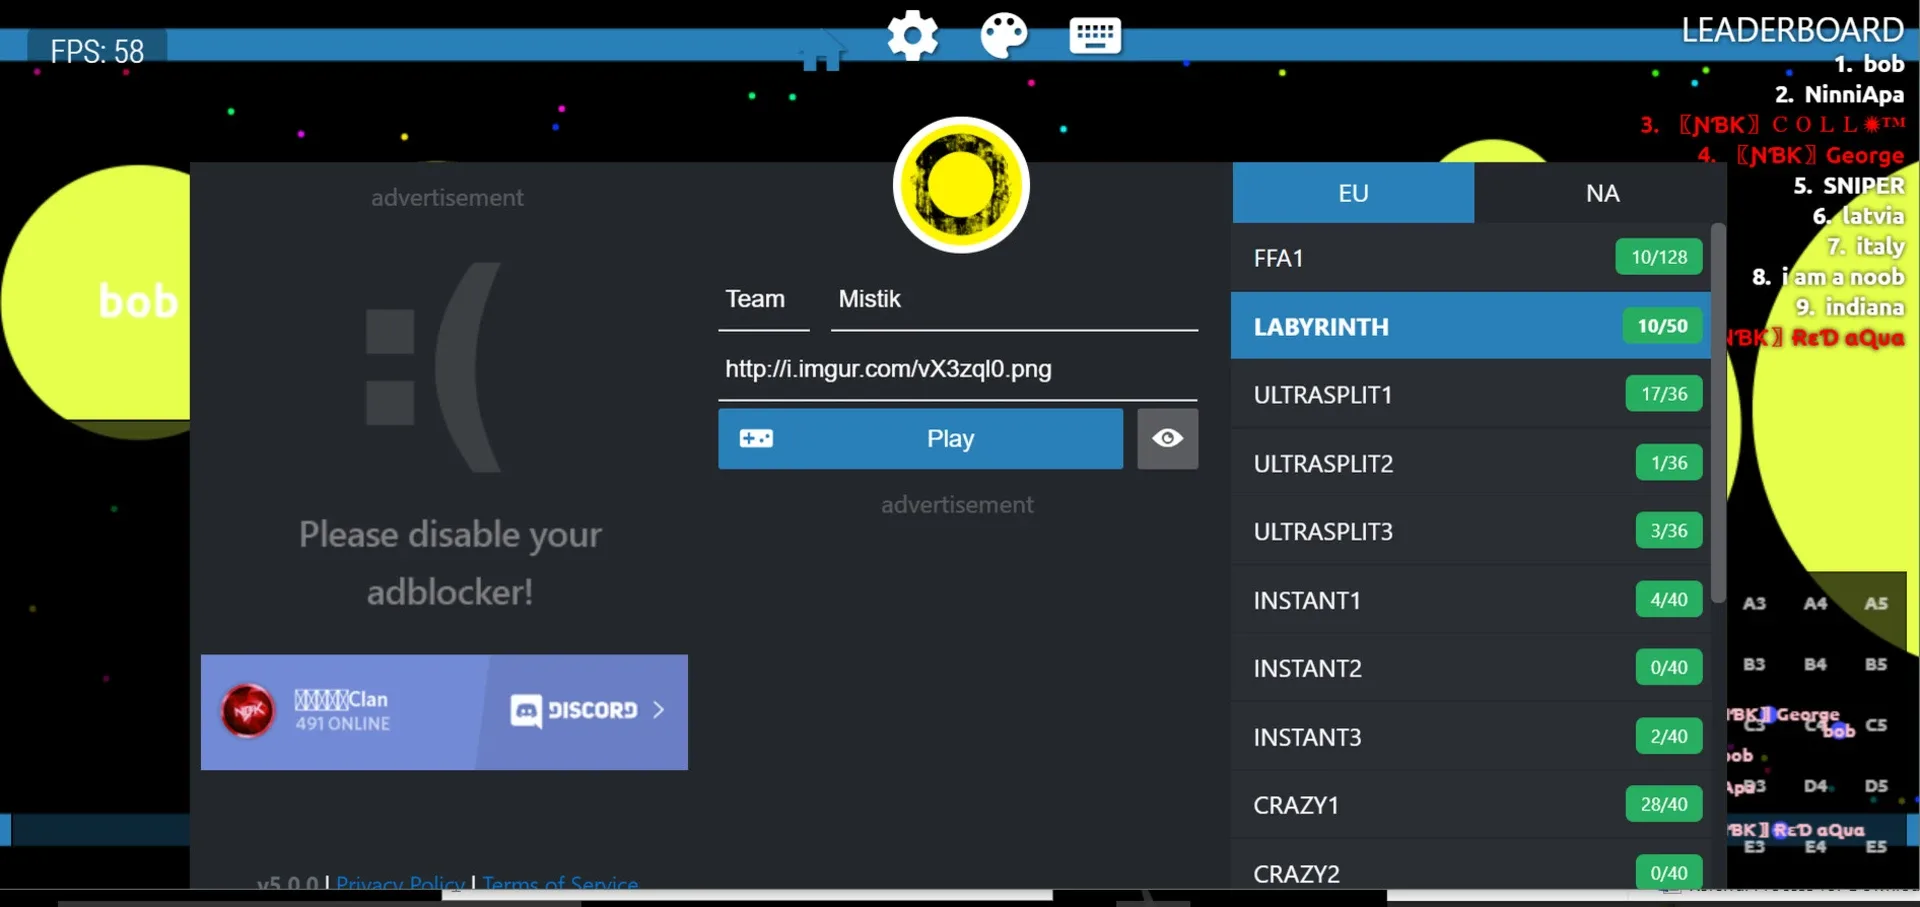Toggle spectate mode with the eye icon

pyautogui.click(x=1167, y=438)
